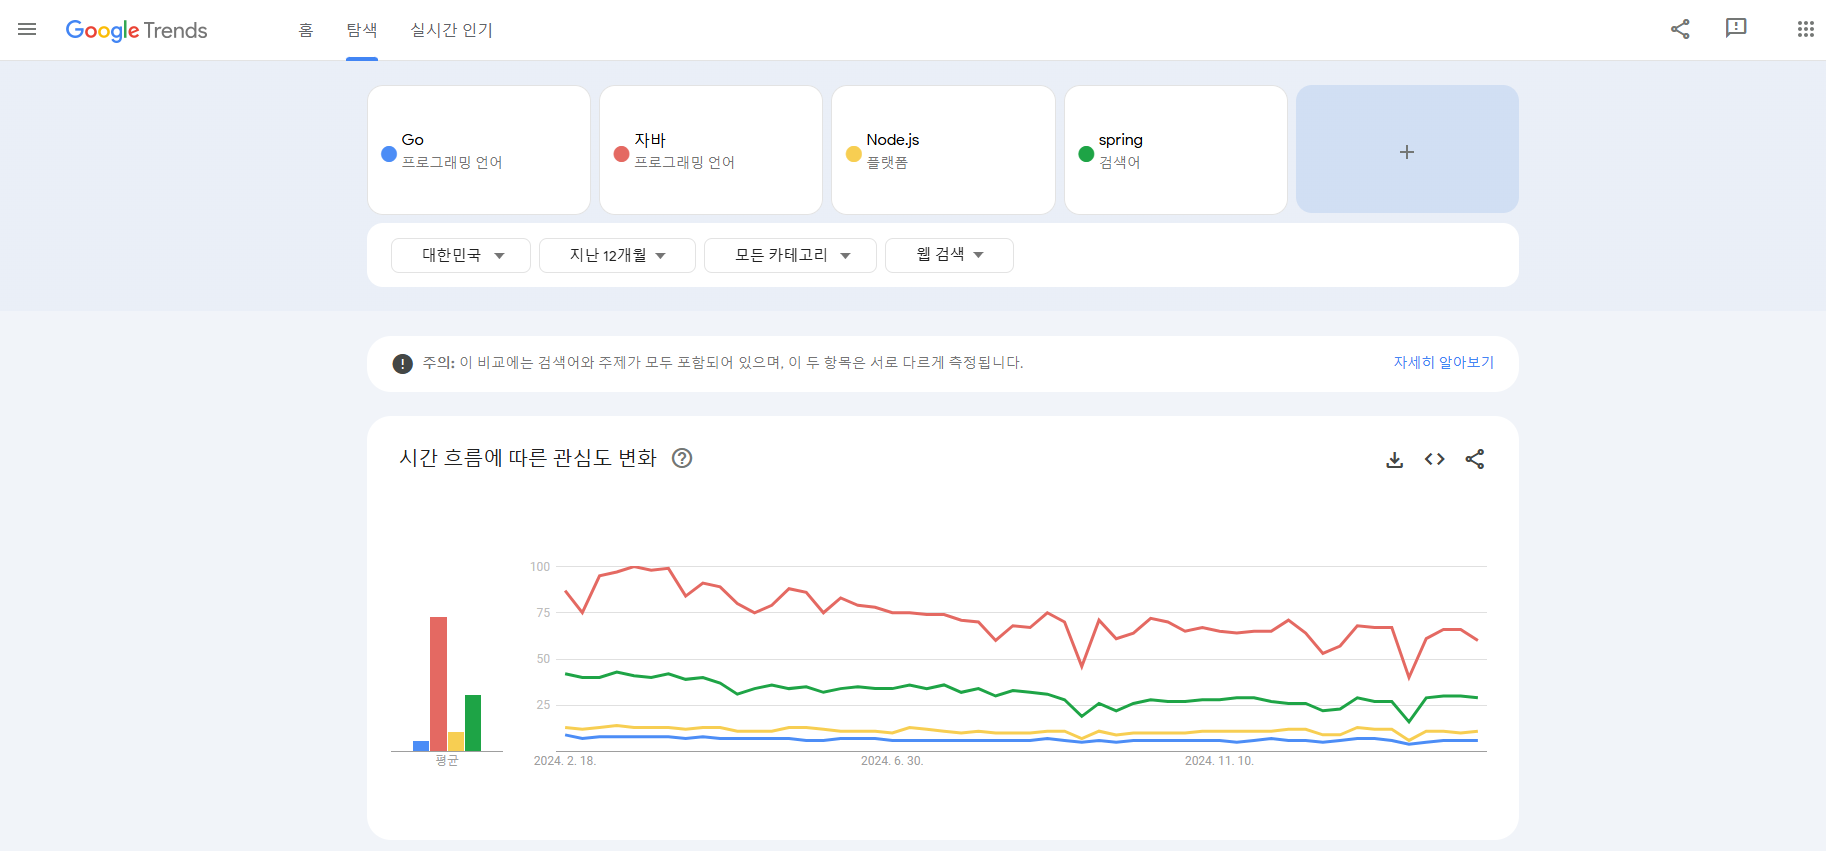Viewport: 1826px width, 851px height.
Task: Click the 평균 label under bars
Action: (x=446, y=761)
